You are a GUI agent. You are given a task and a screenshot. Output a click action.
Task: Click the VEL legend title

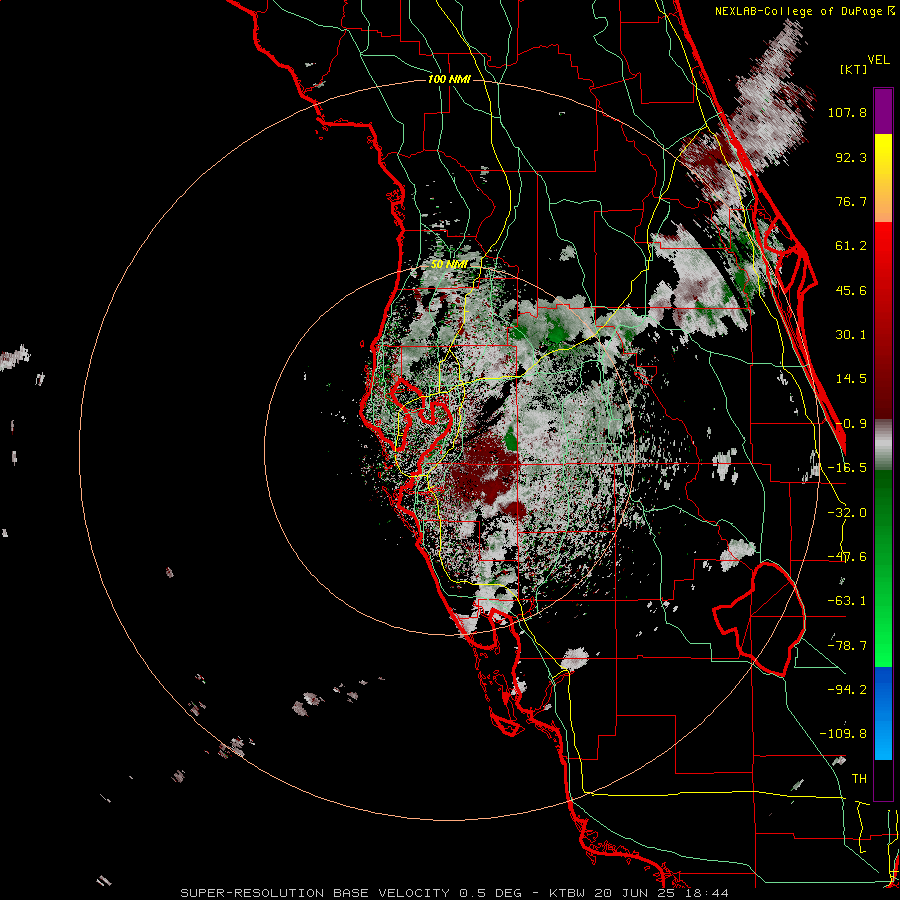click(878, 60)
